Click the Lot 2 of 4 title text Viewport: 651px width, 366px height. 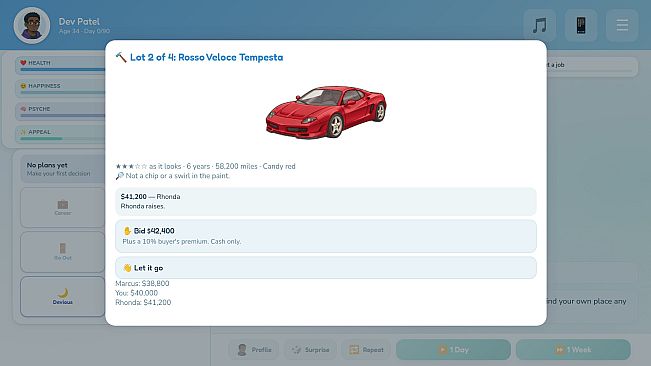(x=206, y=57)
